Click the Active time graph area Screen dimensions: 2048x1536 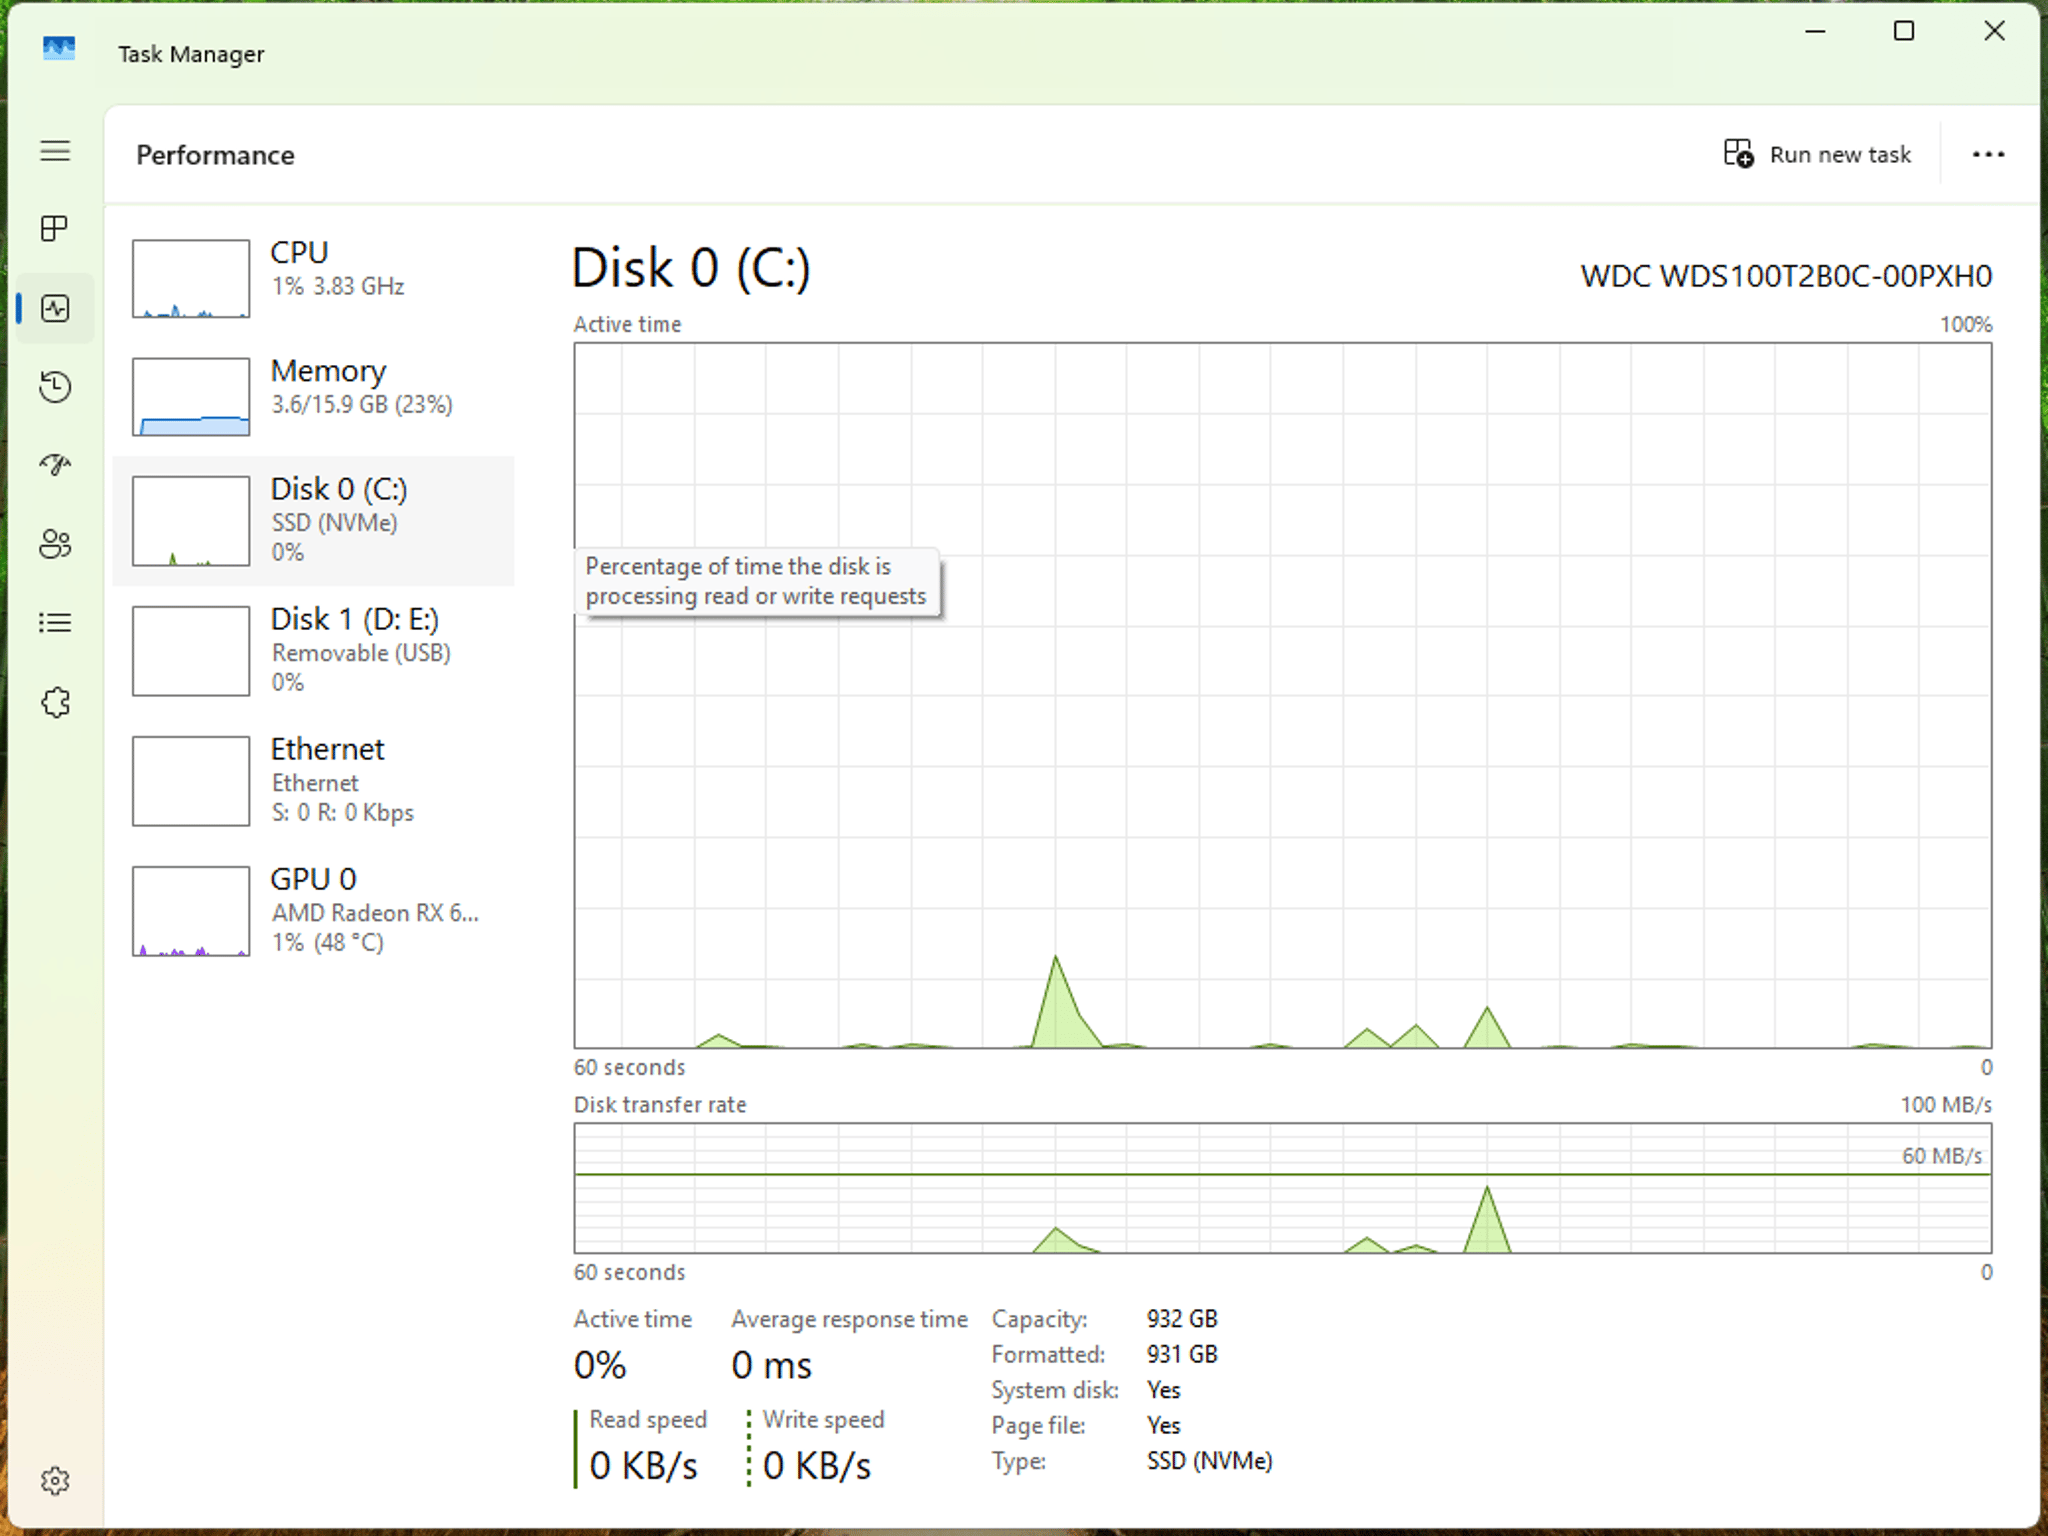click(x=1283, y=695)
